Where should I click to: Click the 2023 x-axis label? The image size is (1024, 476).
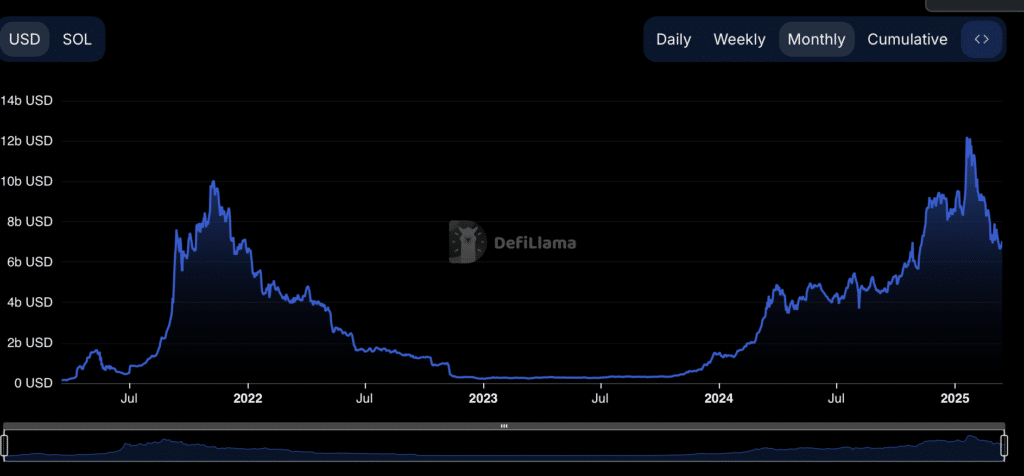tap(483, 398)
